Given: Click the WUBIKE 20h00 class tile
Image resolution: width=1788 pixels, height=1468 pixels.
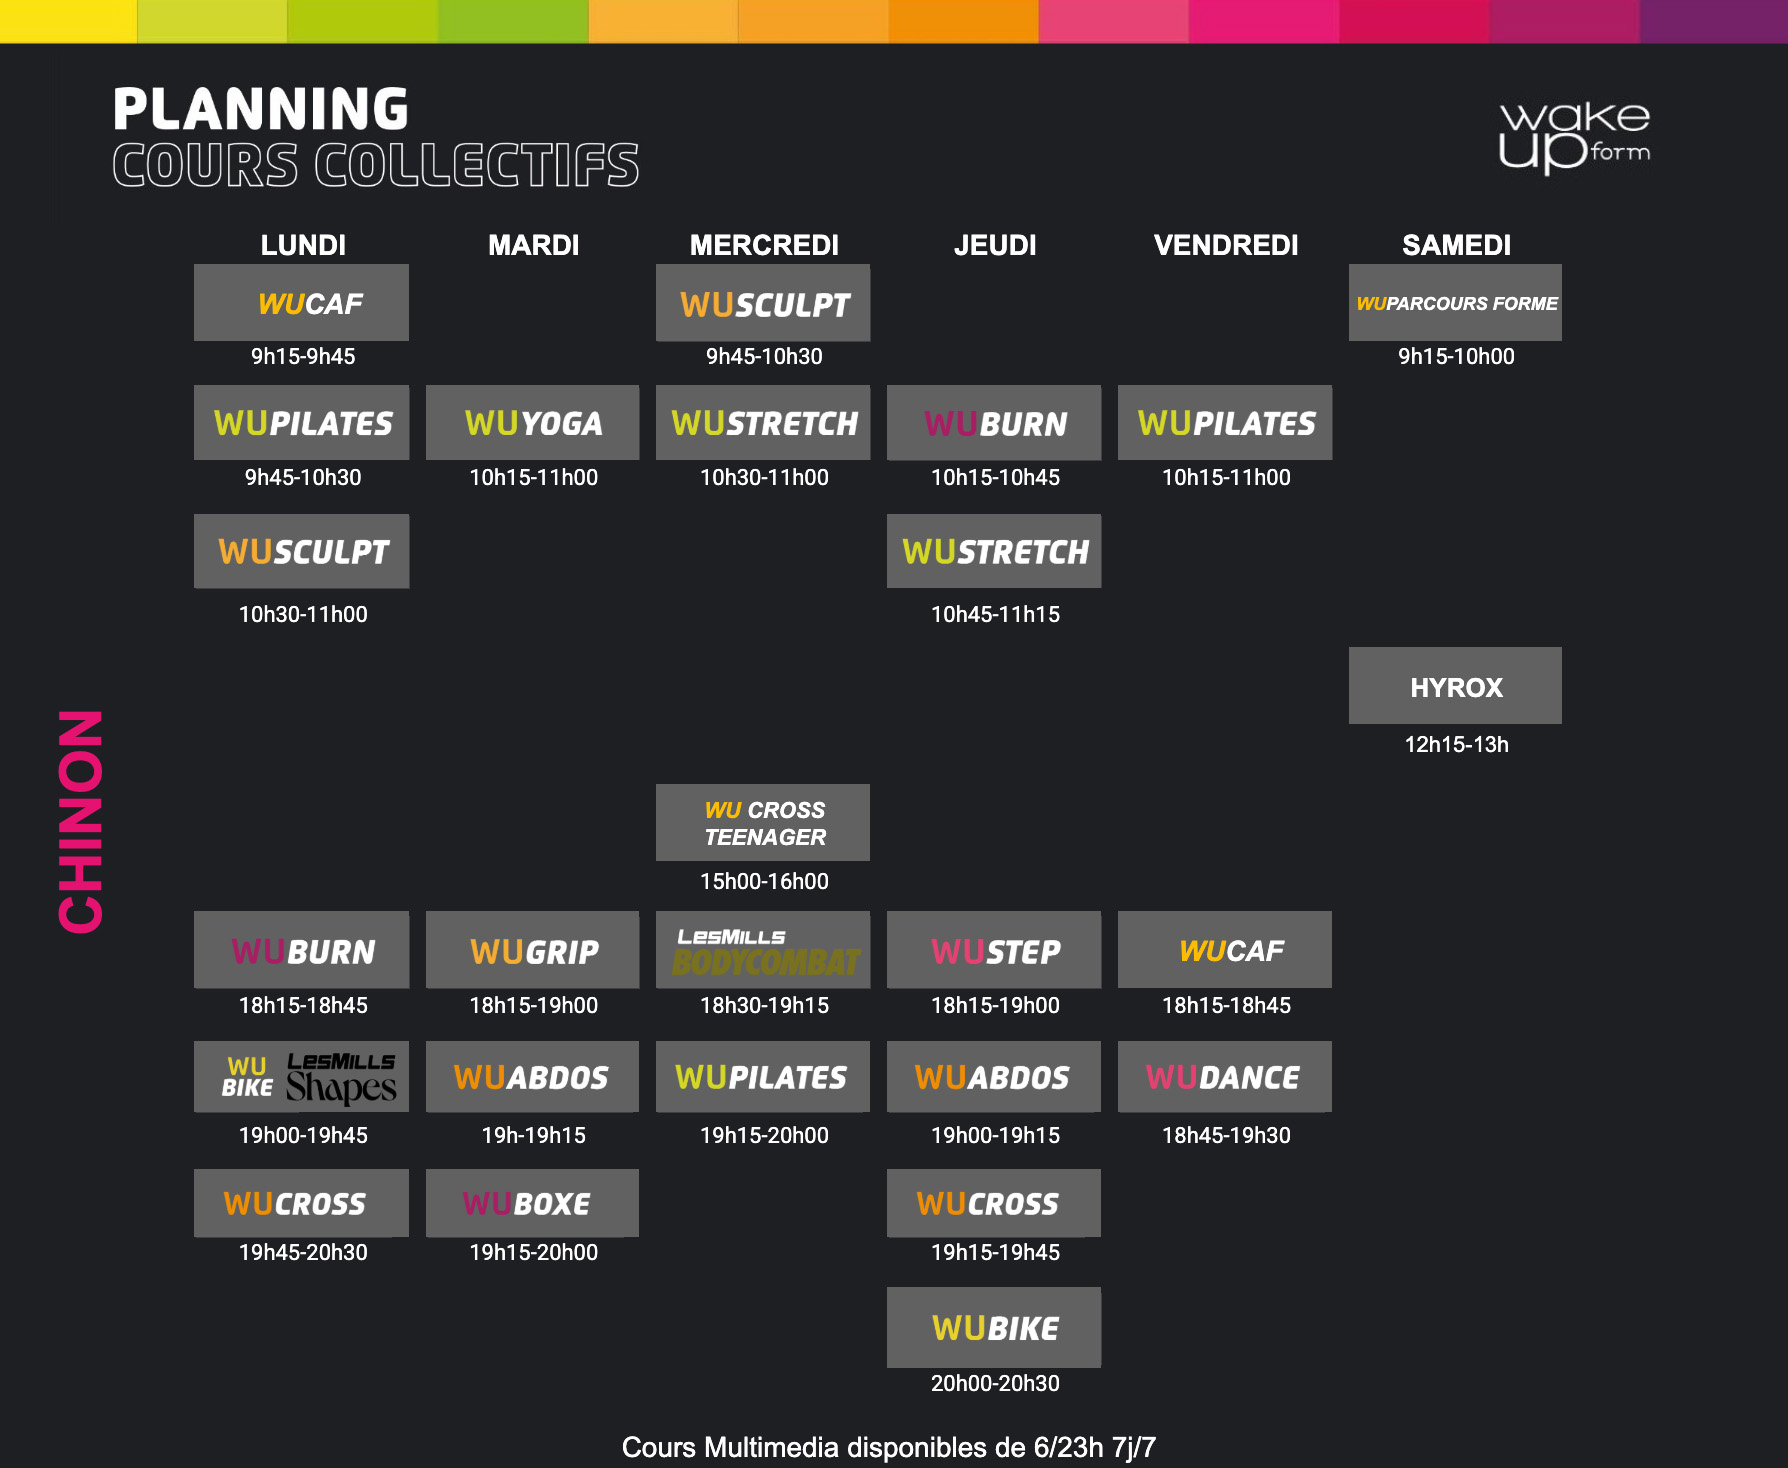Looking at the screenshot, I should pyautogui.click(x=994, y=1328).
